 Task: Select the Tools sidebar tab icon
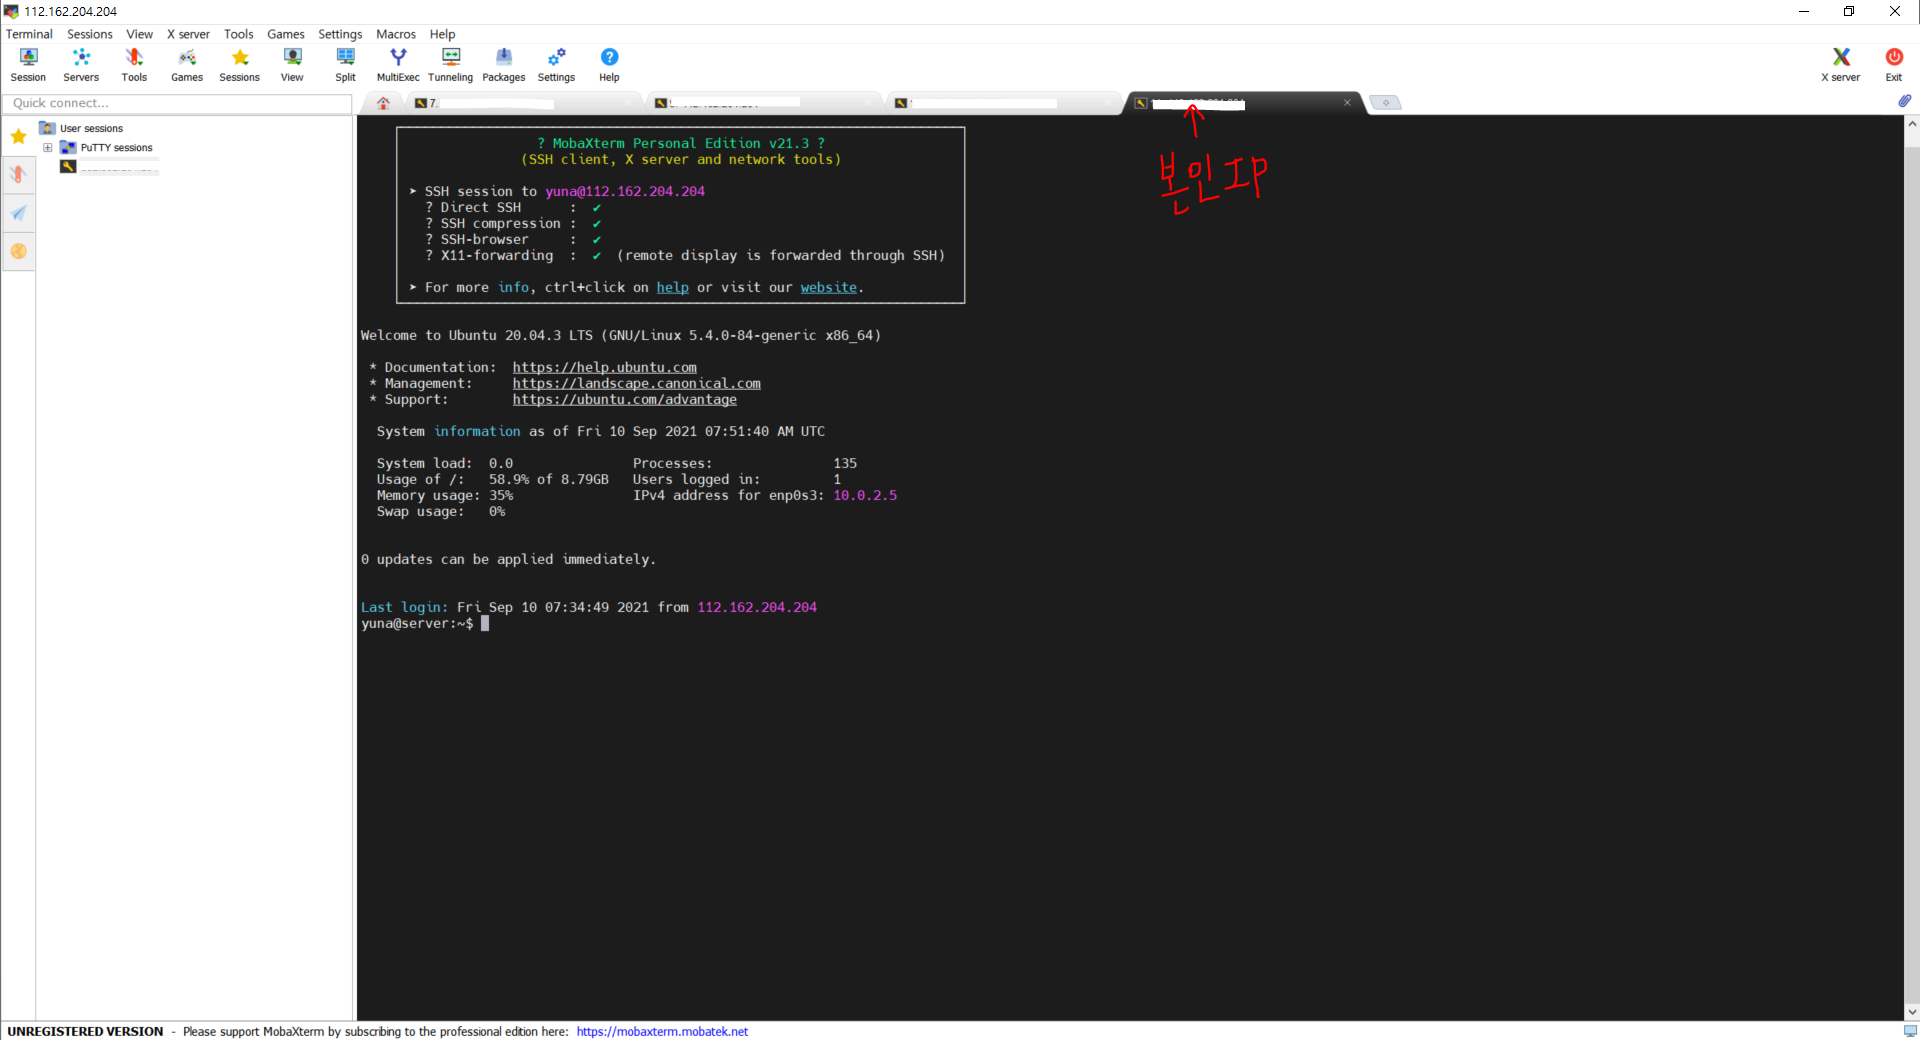[18, 175]
